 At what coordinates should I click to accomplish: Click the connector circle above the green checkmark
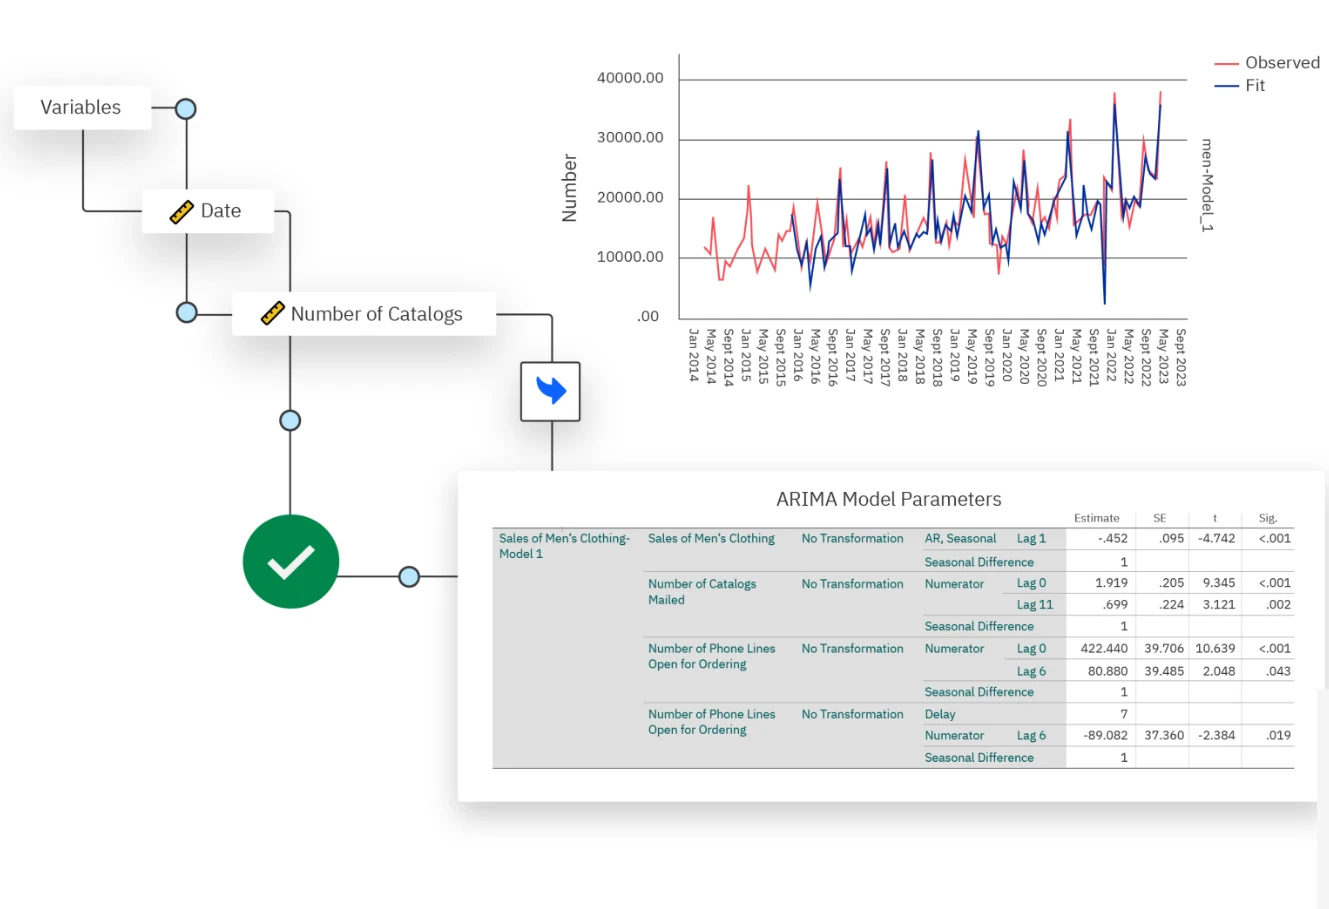(x=290, y=420)
